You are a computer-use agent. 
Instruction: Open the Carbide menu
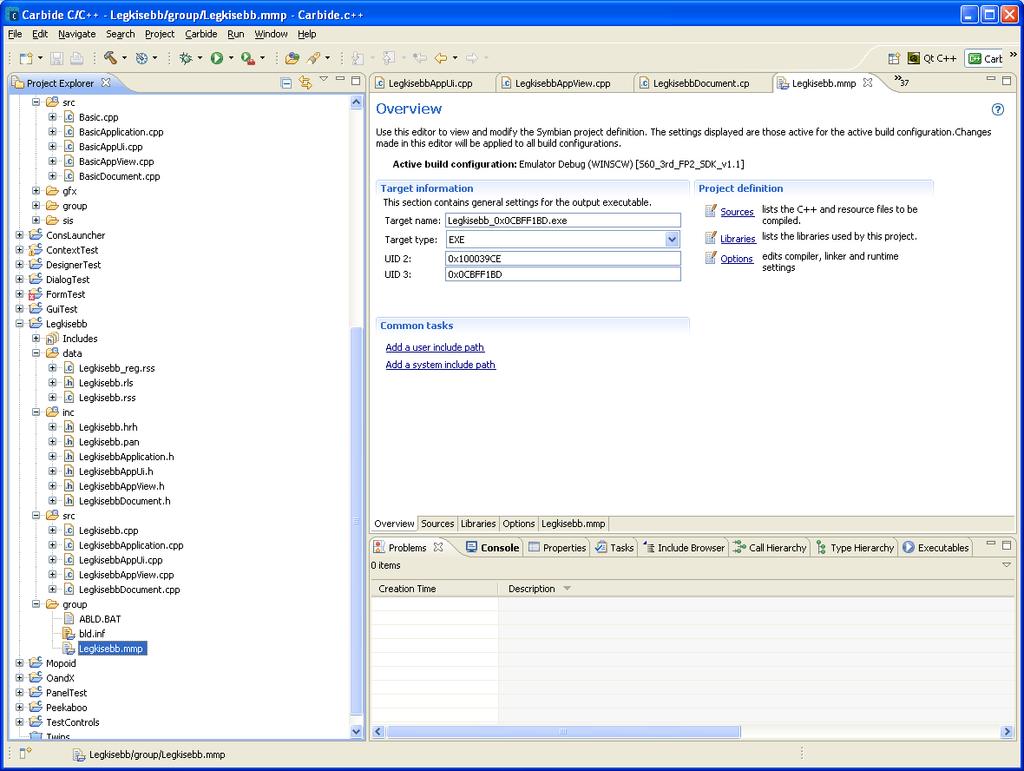click(200, 34)
